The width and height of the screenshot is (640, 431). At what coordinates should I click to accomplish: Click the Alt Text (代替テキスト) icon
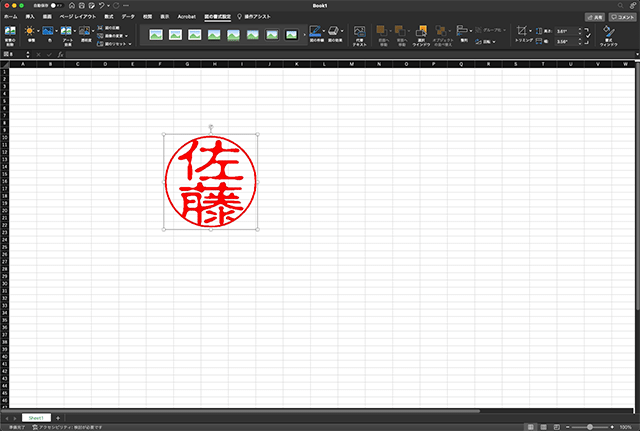359,32
